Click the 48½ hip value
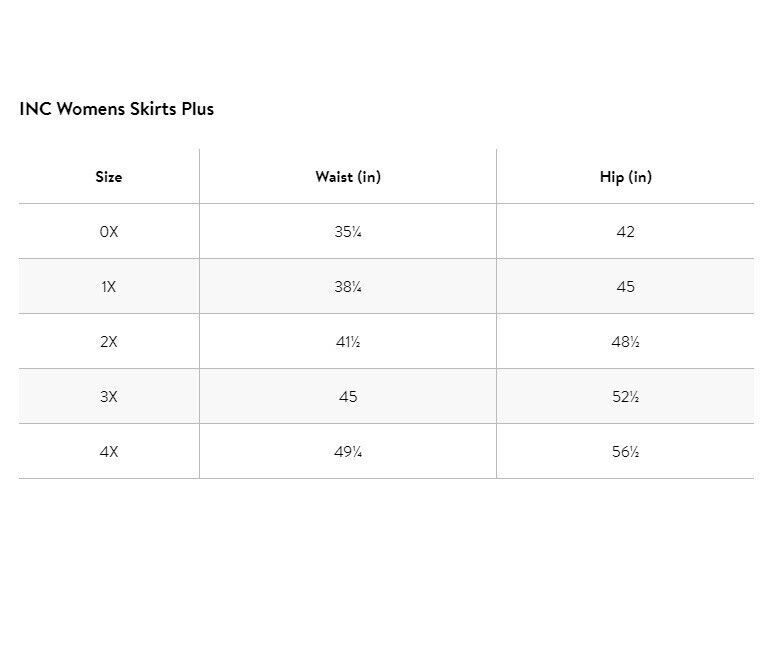 tap(625, 341)
